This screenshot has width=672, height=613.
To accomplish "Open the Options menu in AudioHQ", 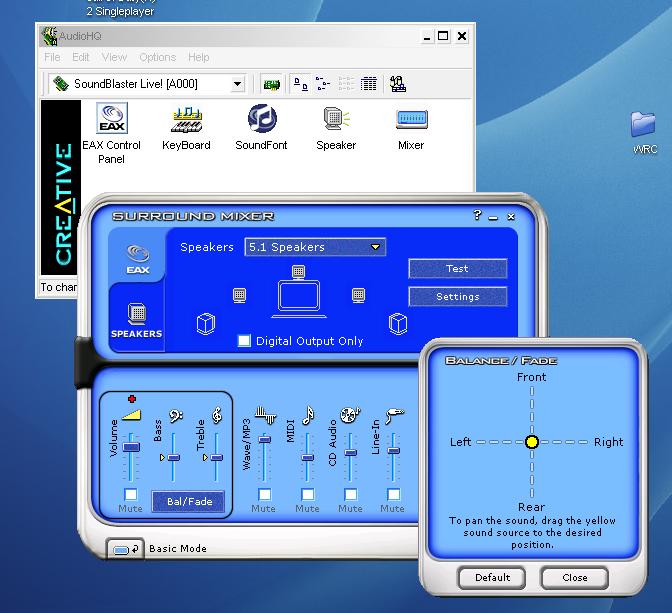I will pos(158,57).
